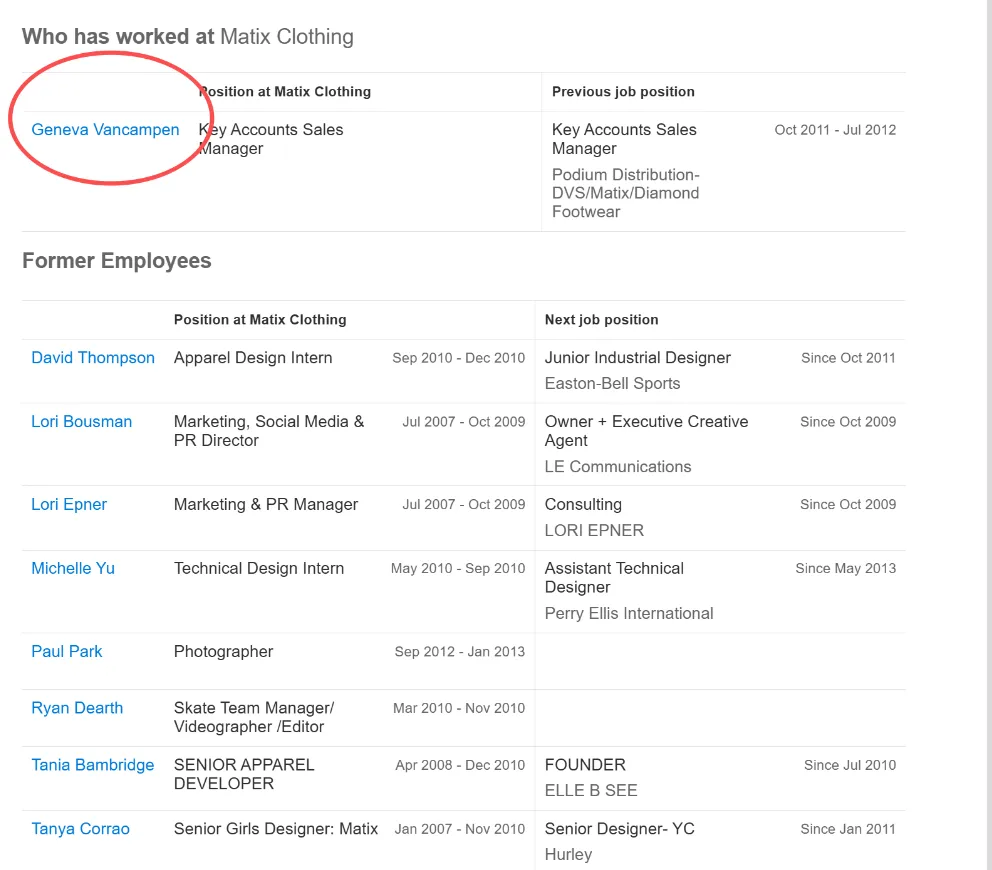Screen dimensions: 992x870
Task: Open Geneva Vancampen's profile link
Action: [x=105, y=130]
